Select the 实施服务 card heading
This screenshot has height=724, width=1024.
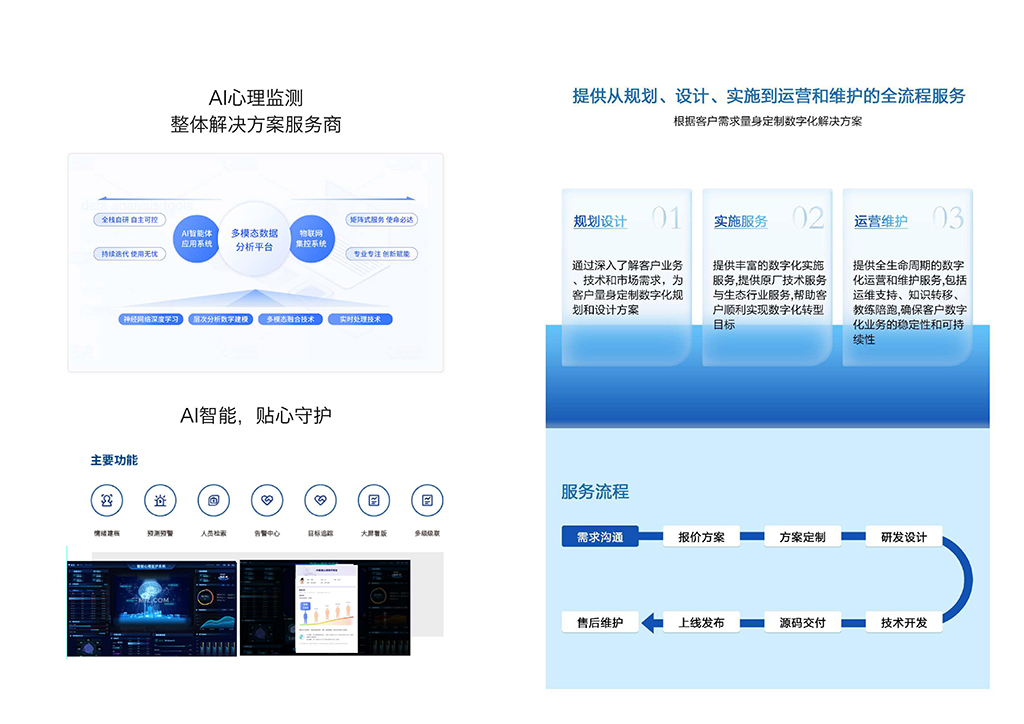(741, 222)
